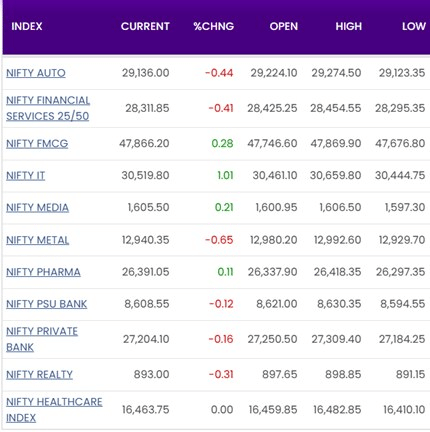Click the NIFTY REALTY index link
This screenshot has width=430, height=432.
39,375
